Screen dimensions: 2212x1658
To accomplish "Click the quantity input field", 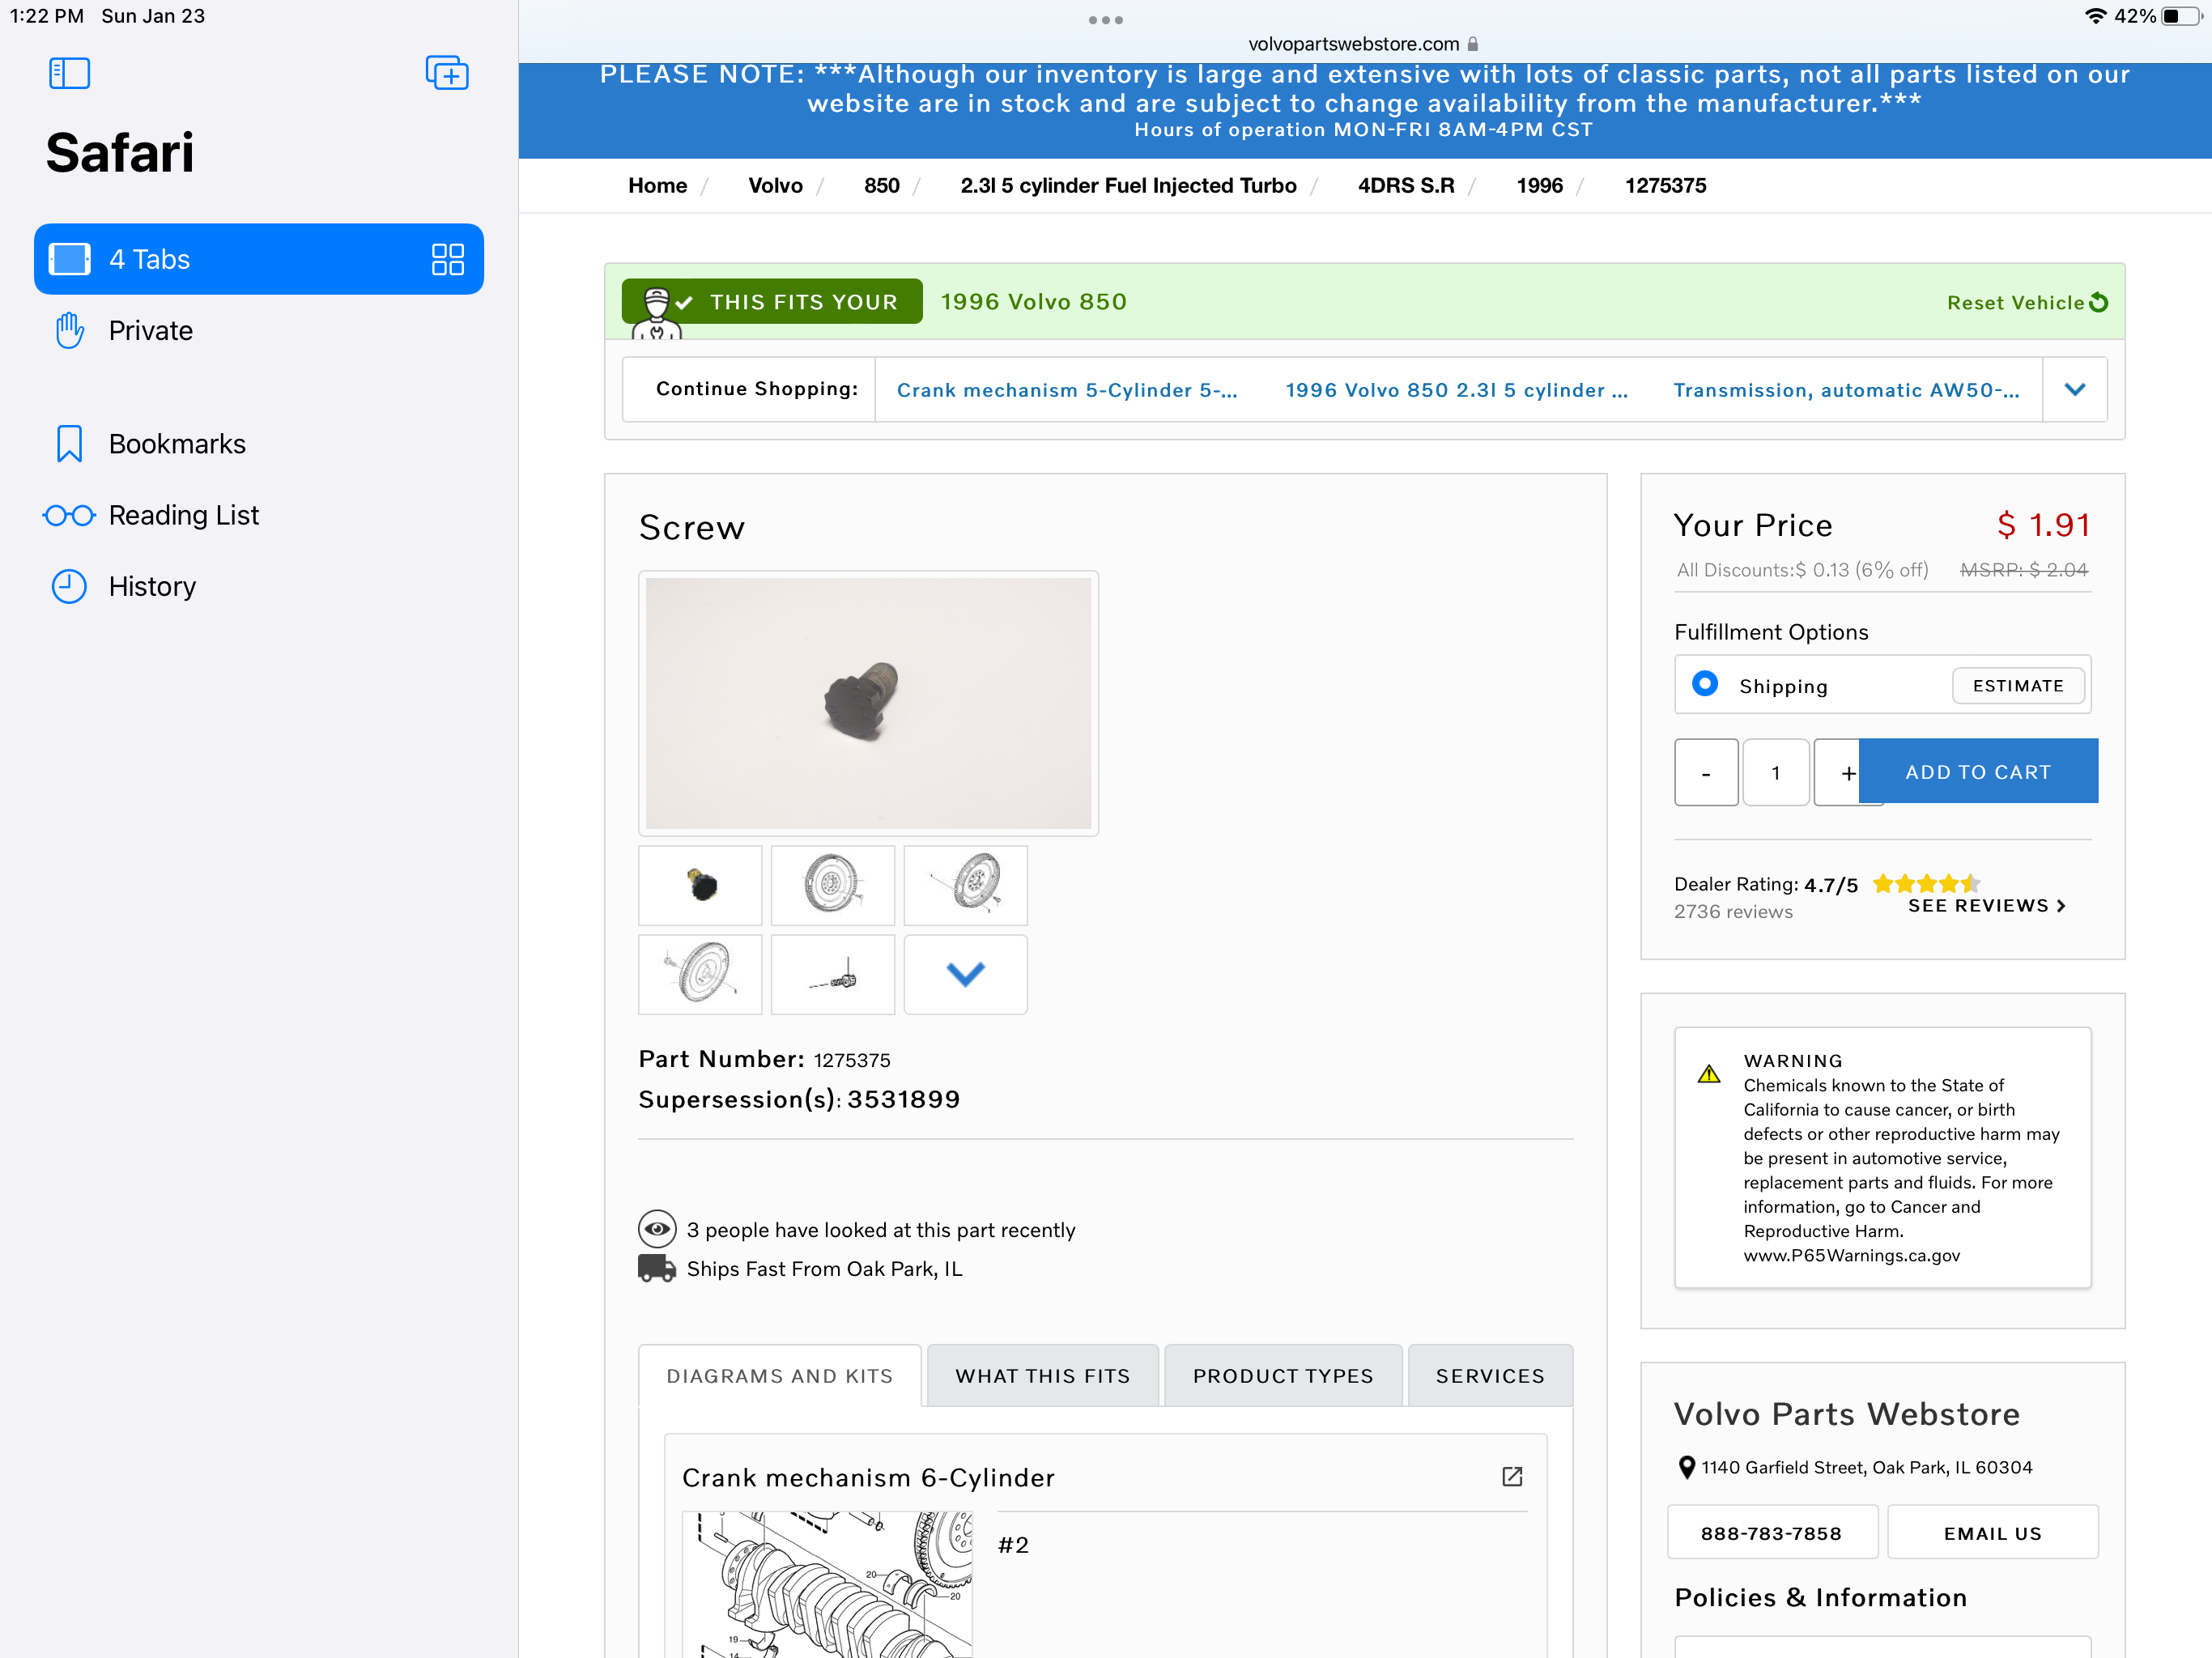I will [x=1775, y=772].
